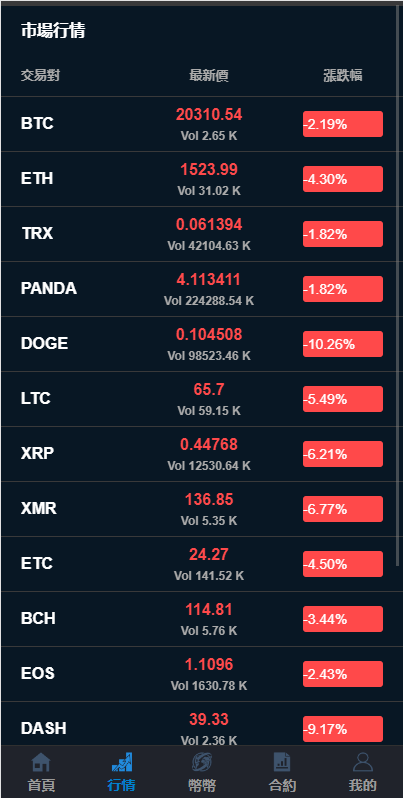Sort by the 漲跌幅 column header
The image size is (403, 798).
pos(342,76)
